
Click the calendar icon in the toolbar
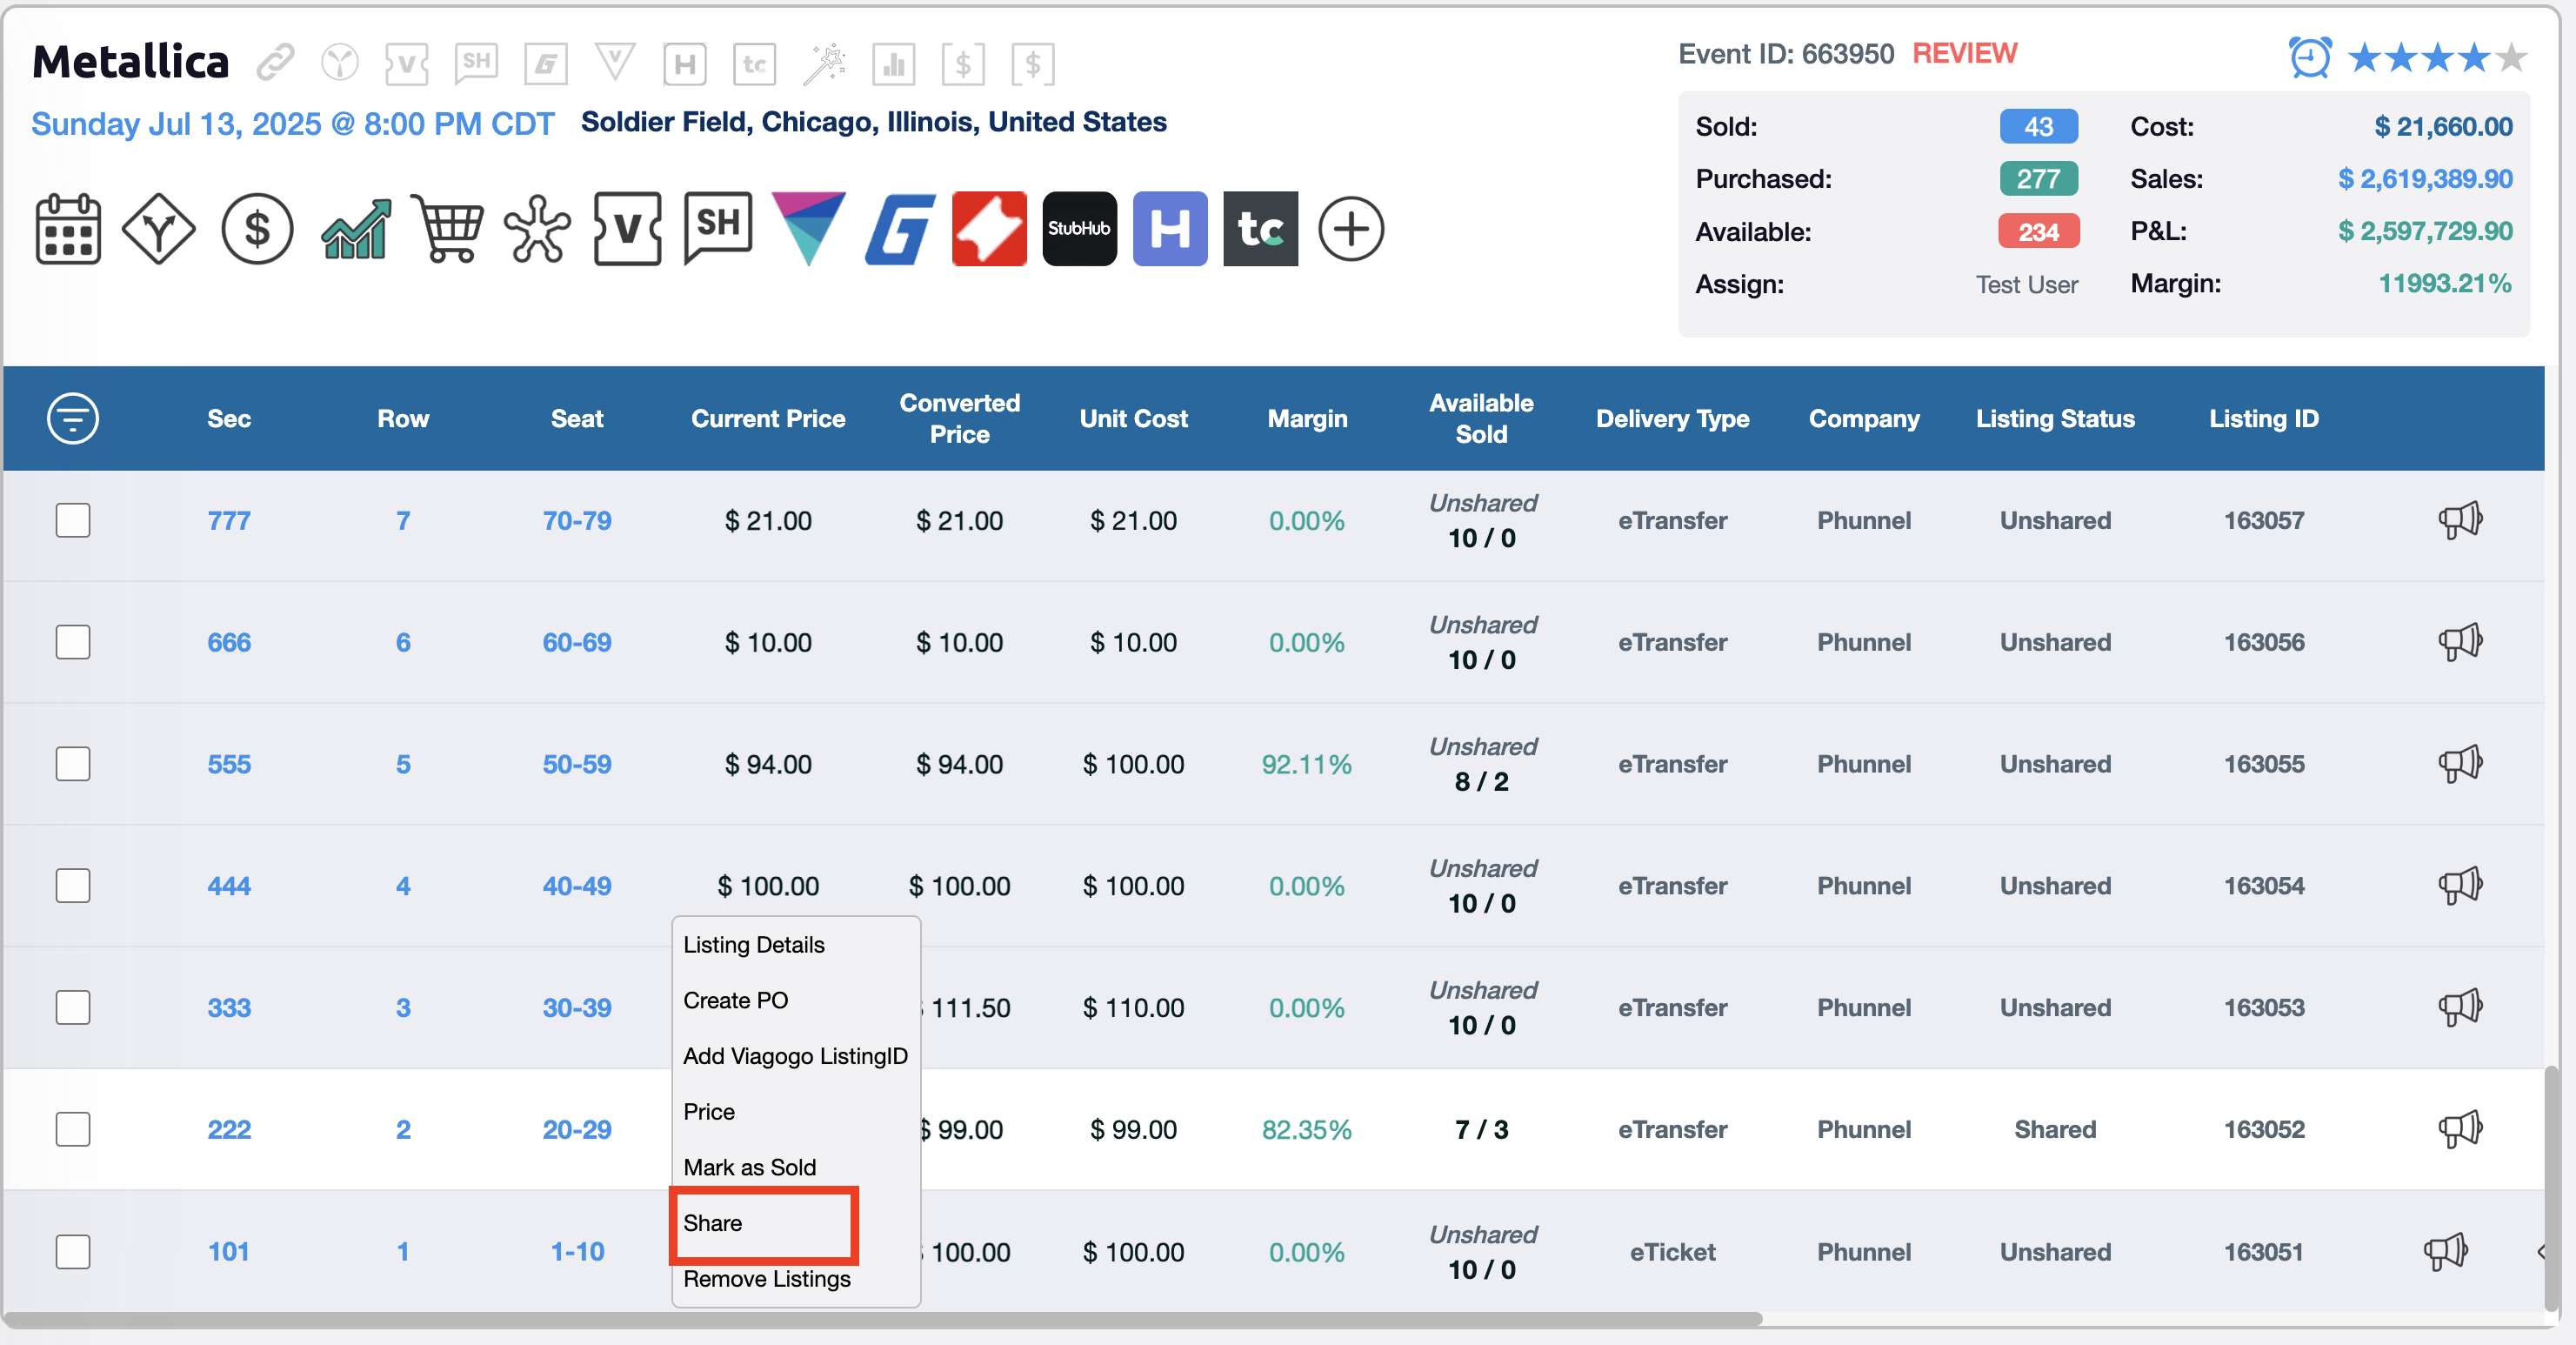click(68, 229)
